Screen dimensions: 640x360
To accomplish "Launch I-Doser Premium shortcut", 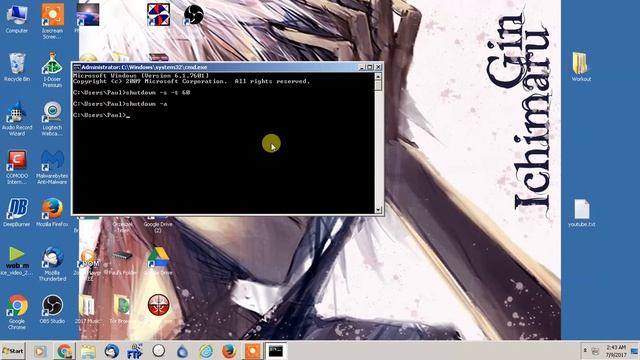I will pos(52,70).
